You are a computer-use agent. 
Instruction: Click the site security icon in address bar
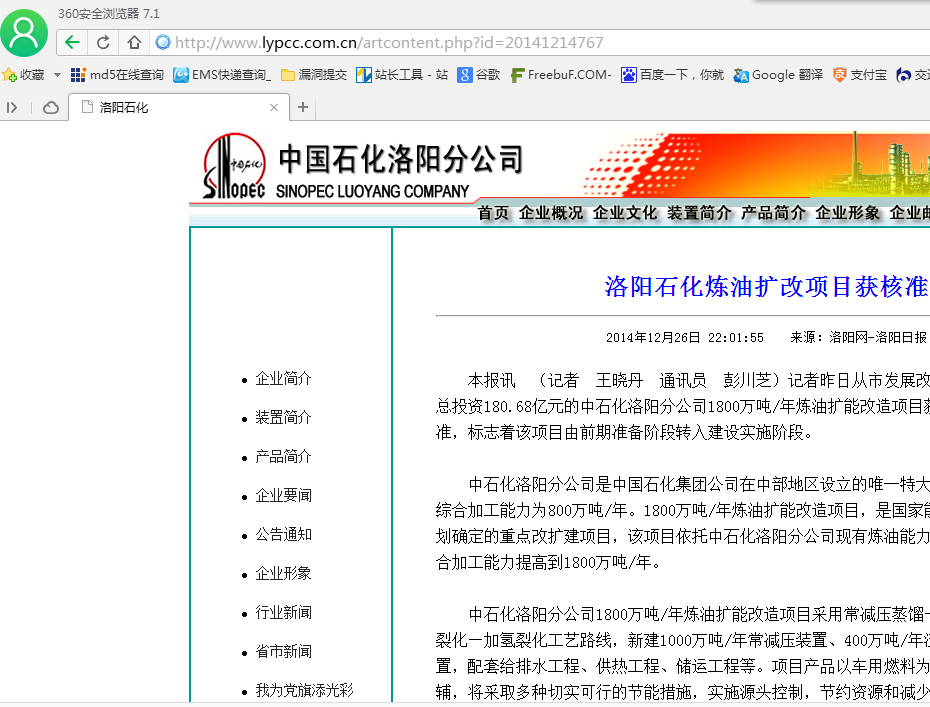click(163, 42)
